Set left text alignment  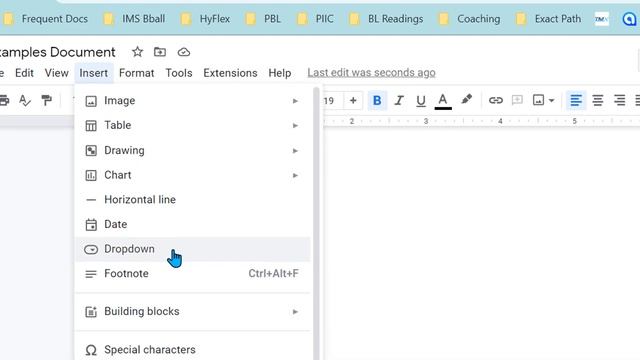pyautogui.click(x=576, y=100)
